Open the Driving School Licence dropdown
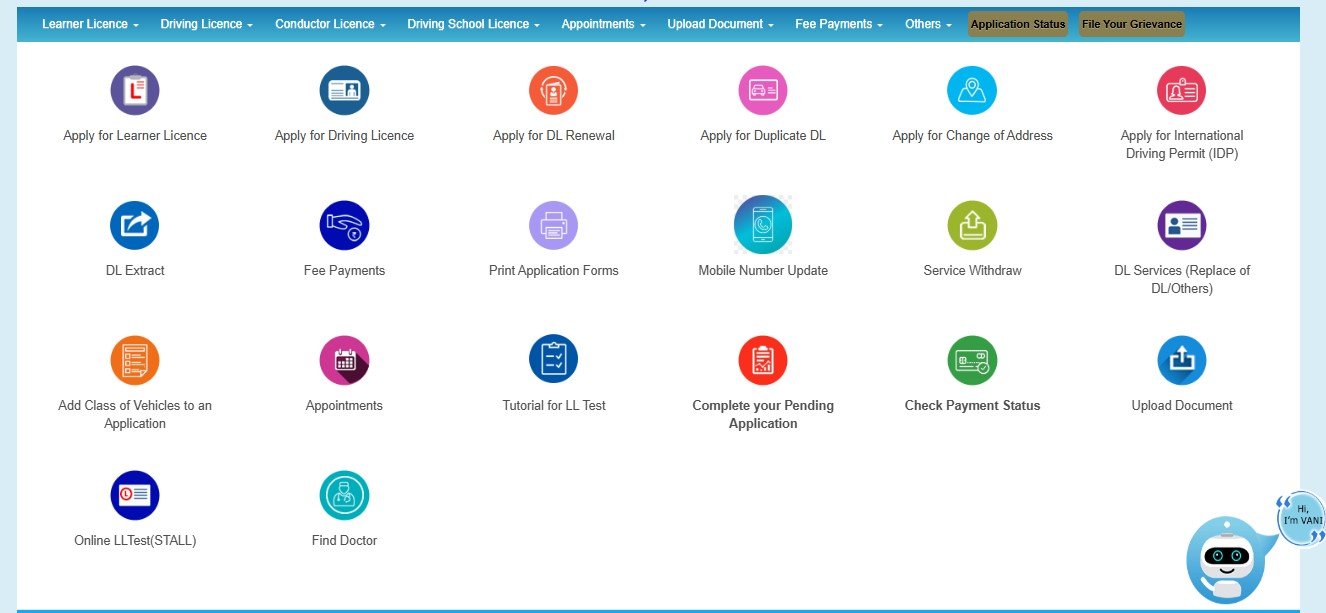1326x613 pixels. tap(473, 24)
